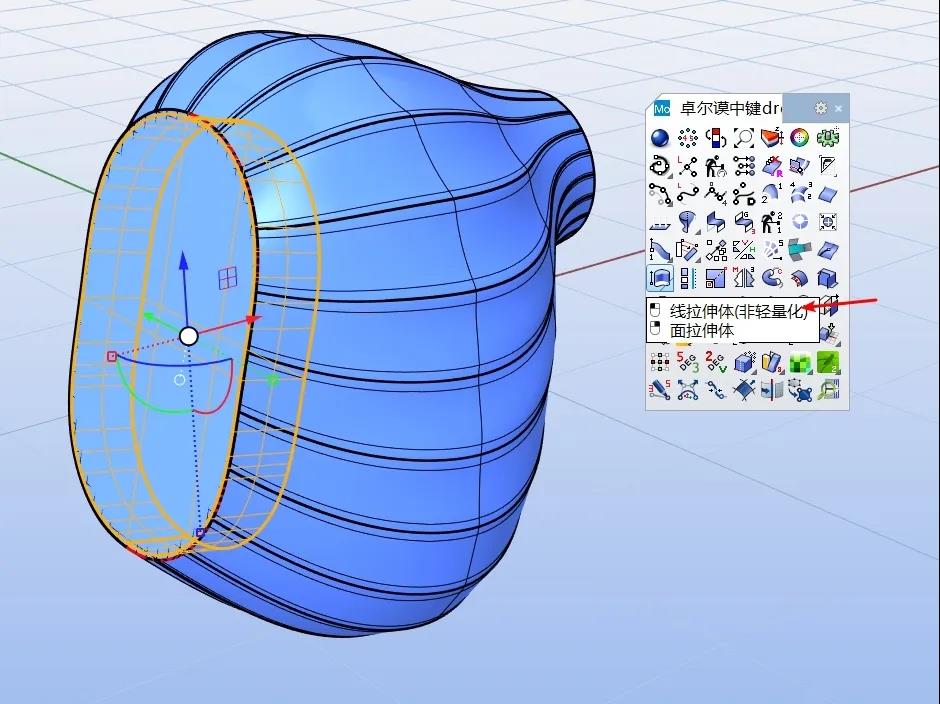Click the red-white-blue flip arrows icon
The width and height of the screenshot is (940, 704).
coord(716,138)
